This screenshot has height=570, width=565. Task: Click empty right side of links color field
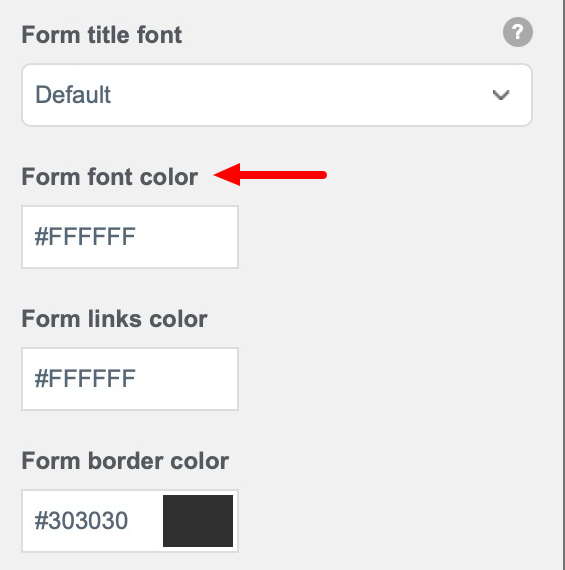click(187, 379)
